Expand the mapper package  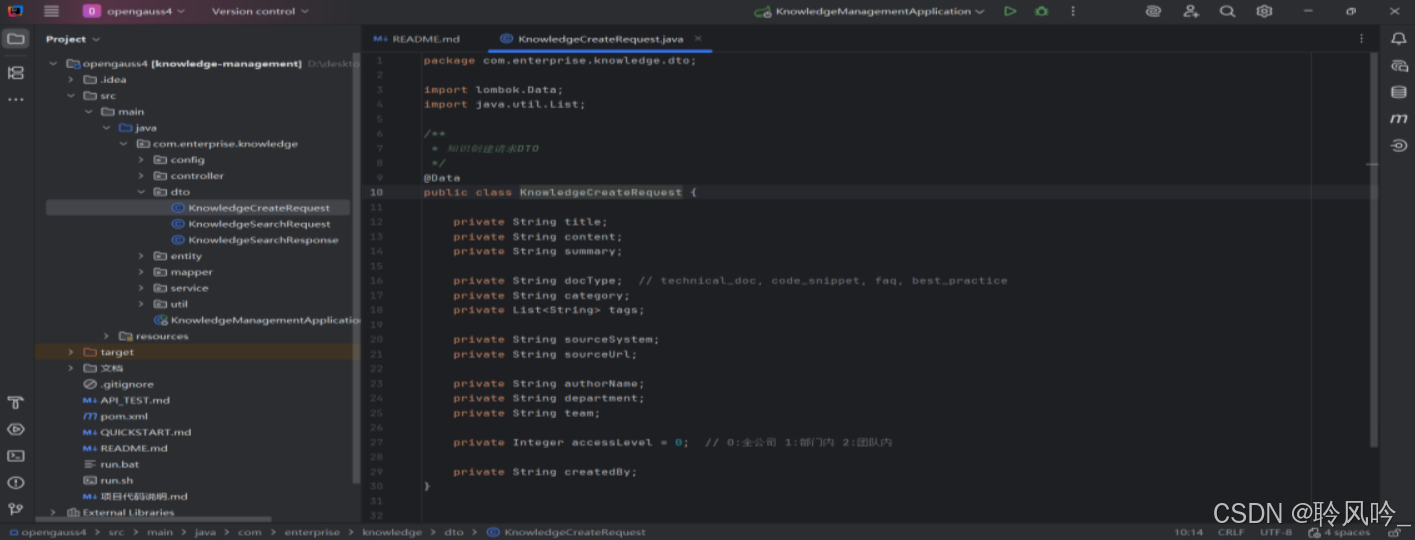pyautogui.click(x=142, y=272)
